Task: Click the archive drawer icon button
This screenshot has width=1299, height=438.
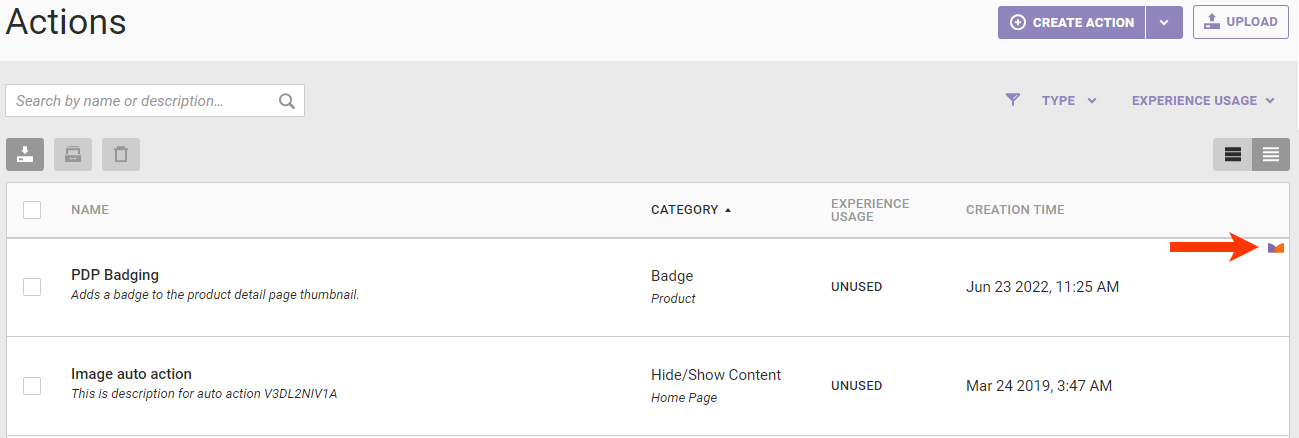Action: [x=73, y=154]
